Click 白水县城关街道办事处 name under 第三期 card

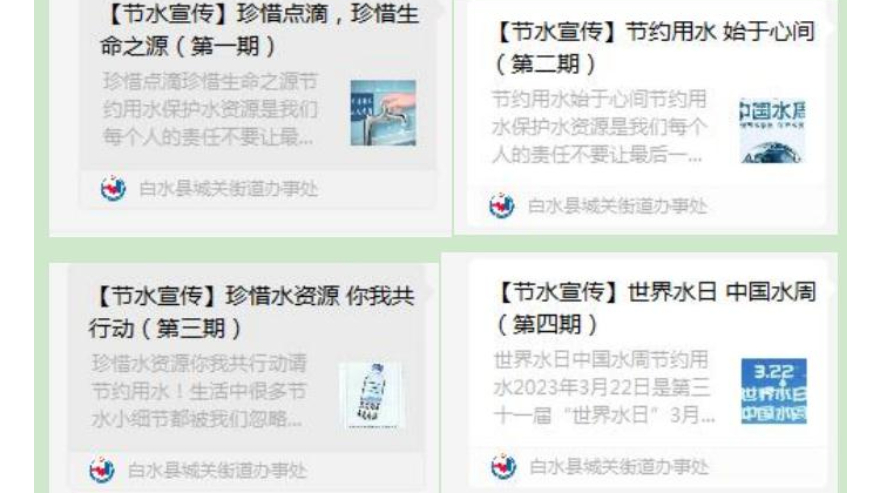pyautogui.click(x=217, y=471)
